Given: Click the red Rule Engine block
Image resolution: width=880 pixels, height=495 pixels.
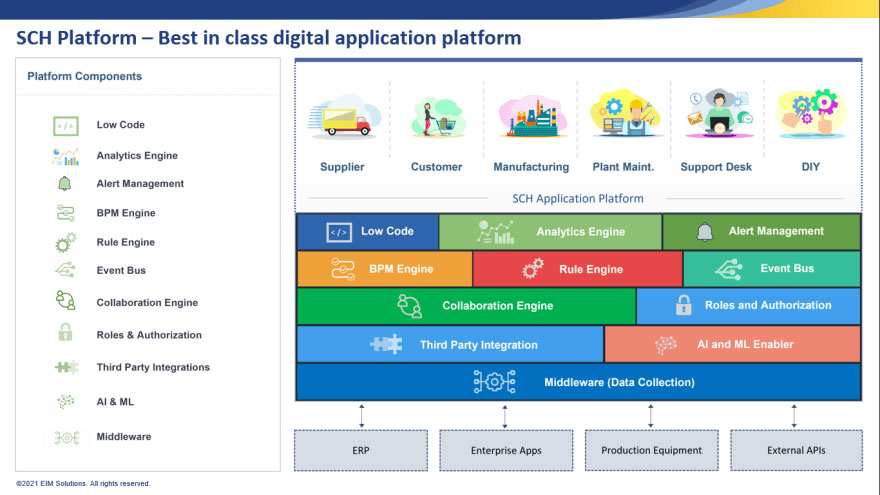Looking at the screenshot, I should pyautogui.click(x=577, y=269).
